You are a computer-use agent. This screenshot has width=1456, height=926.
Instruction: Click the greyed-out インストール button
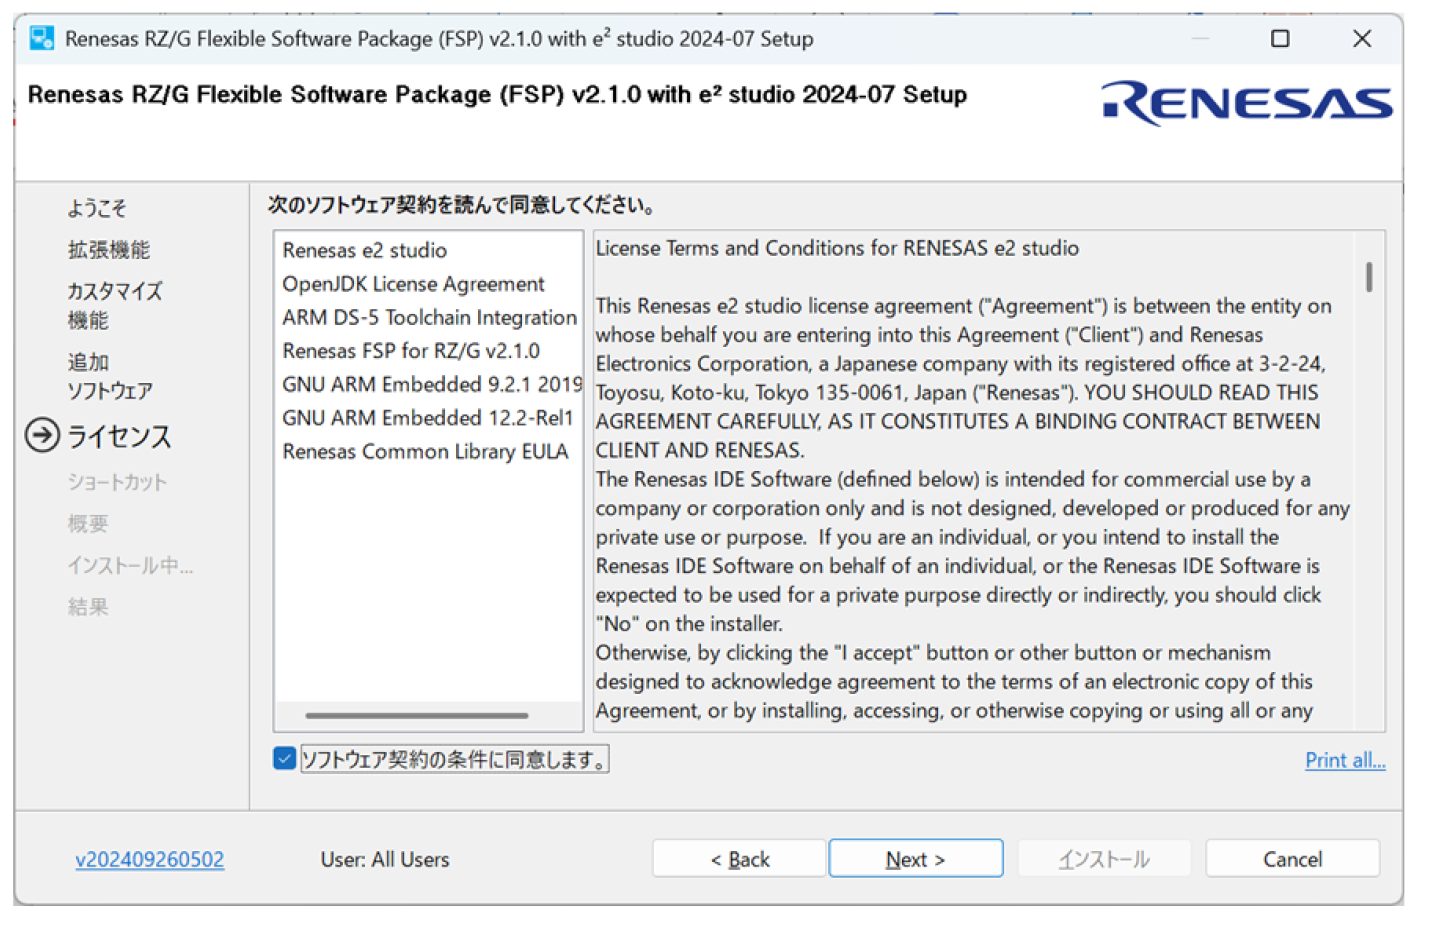[x=1104, y=859]
